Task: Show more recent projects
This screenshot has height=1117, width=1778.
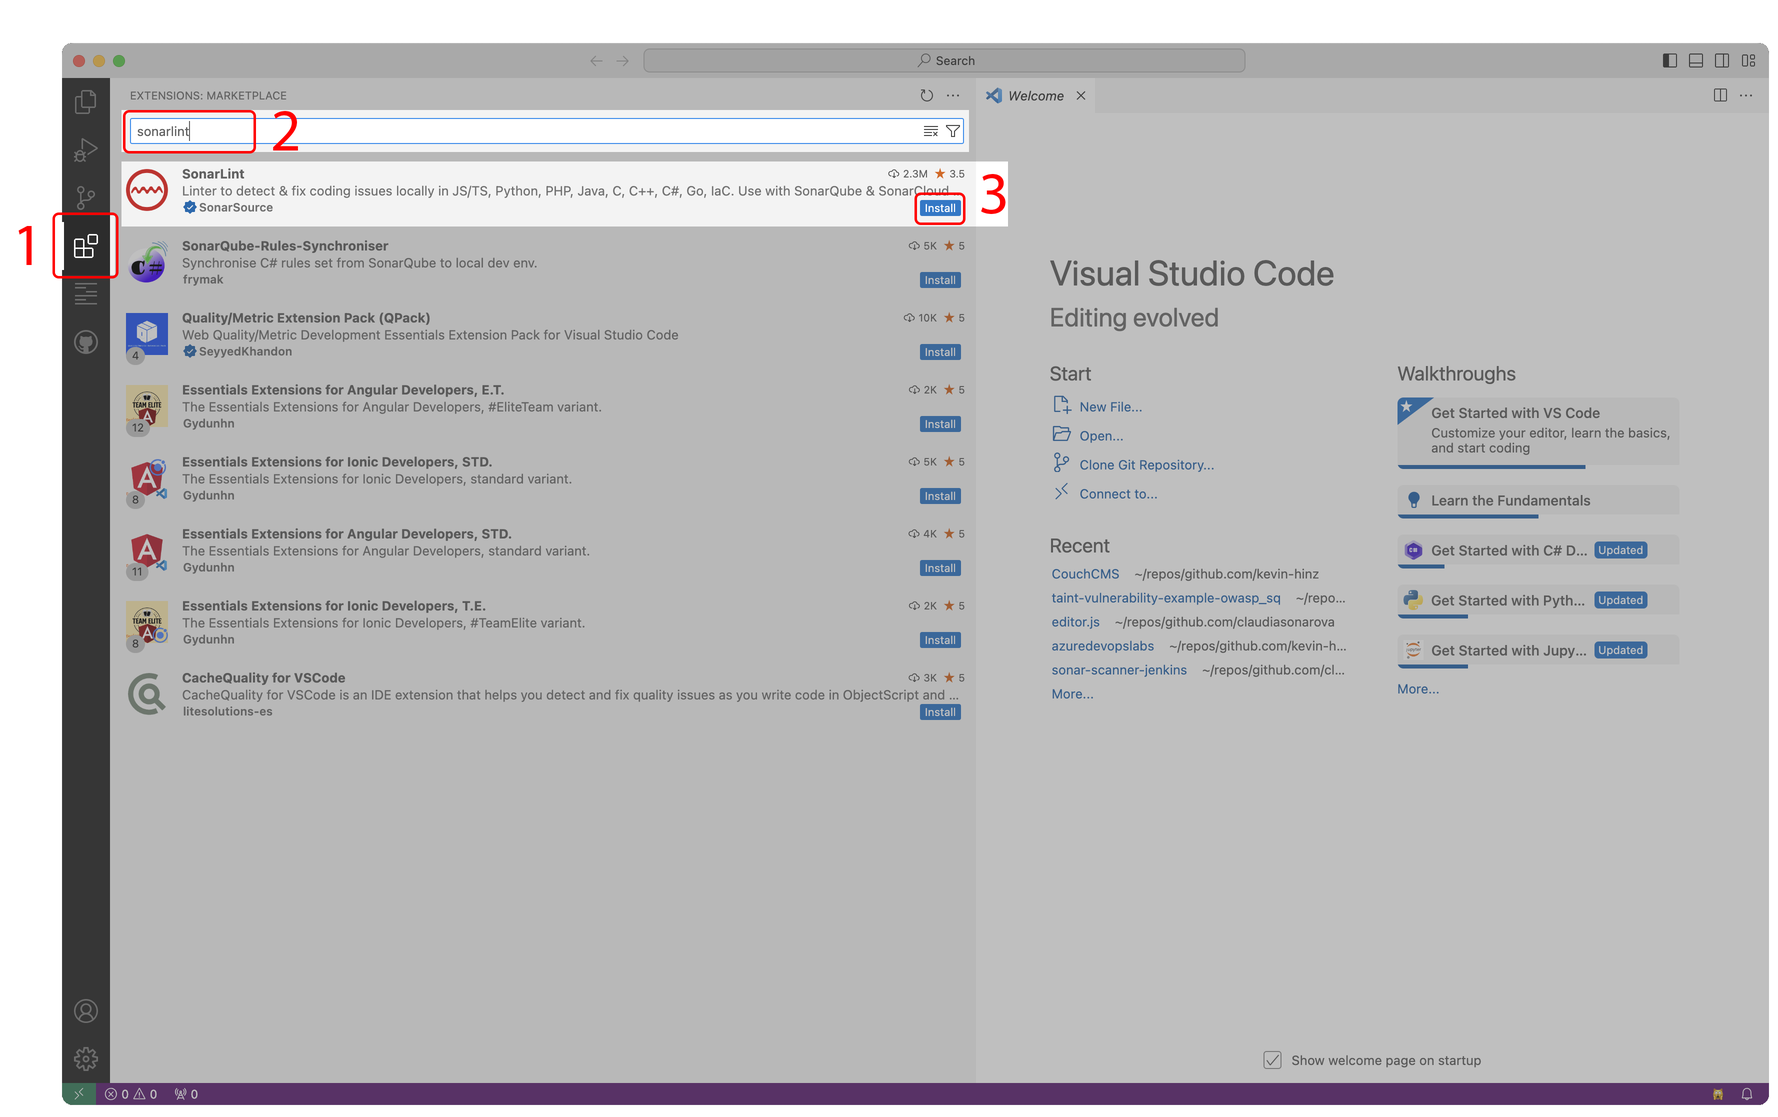Action: pos(1072,694)
